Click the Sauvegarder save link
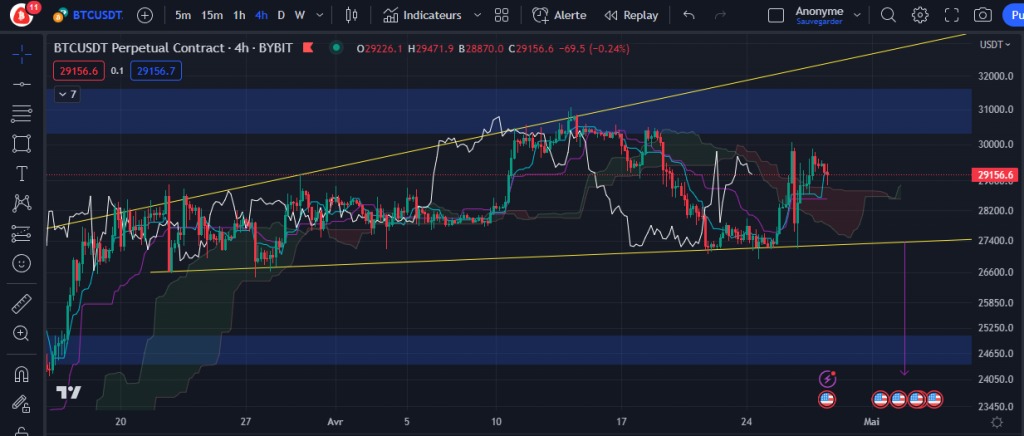The width and height of the screenshot is (1024, 436). click(819, 22)
